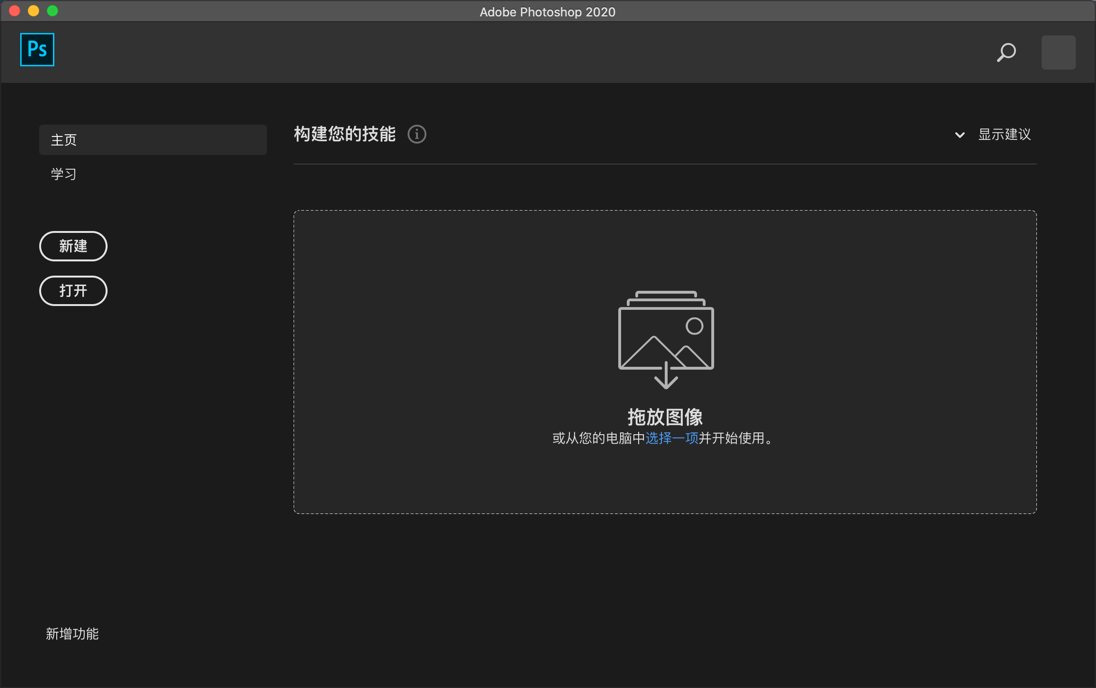Image resolution: width=1096 pixels, height=688 pixels.
Task: Follow the 选择一项 link
Action: (672, 438)
